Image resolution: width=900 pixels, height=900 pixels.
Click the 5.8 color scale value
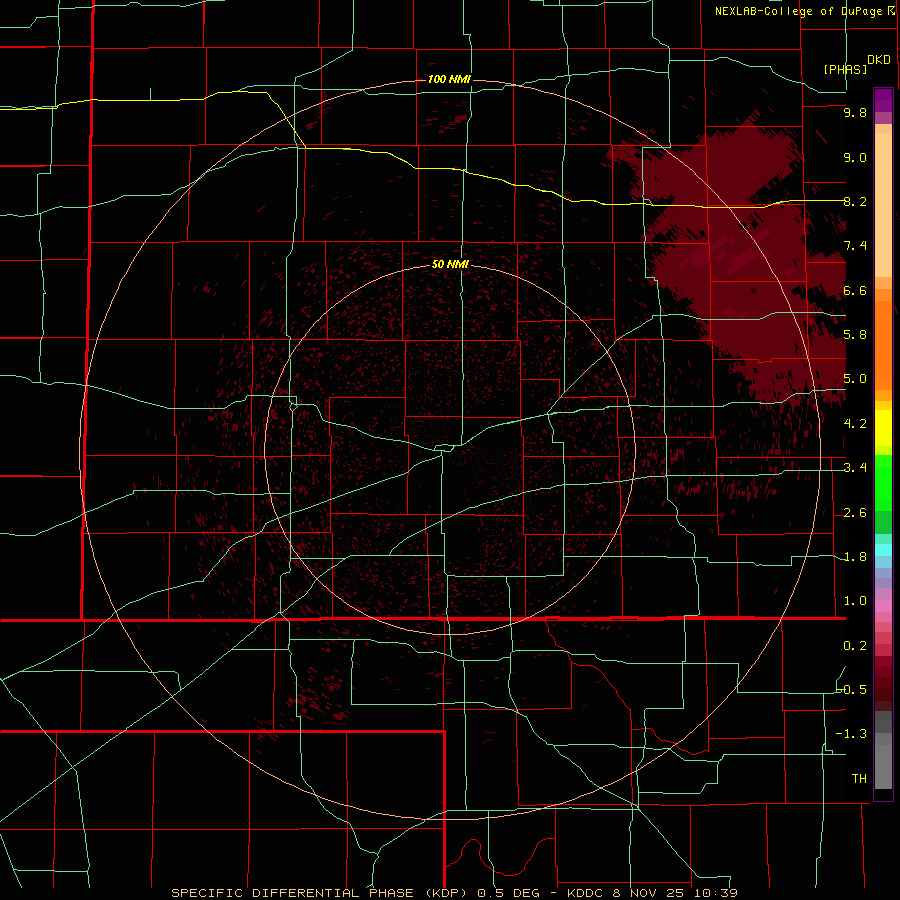coord(855,335)
